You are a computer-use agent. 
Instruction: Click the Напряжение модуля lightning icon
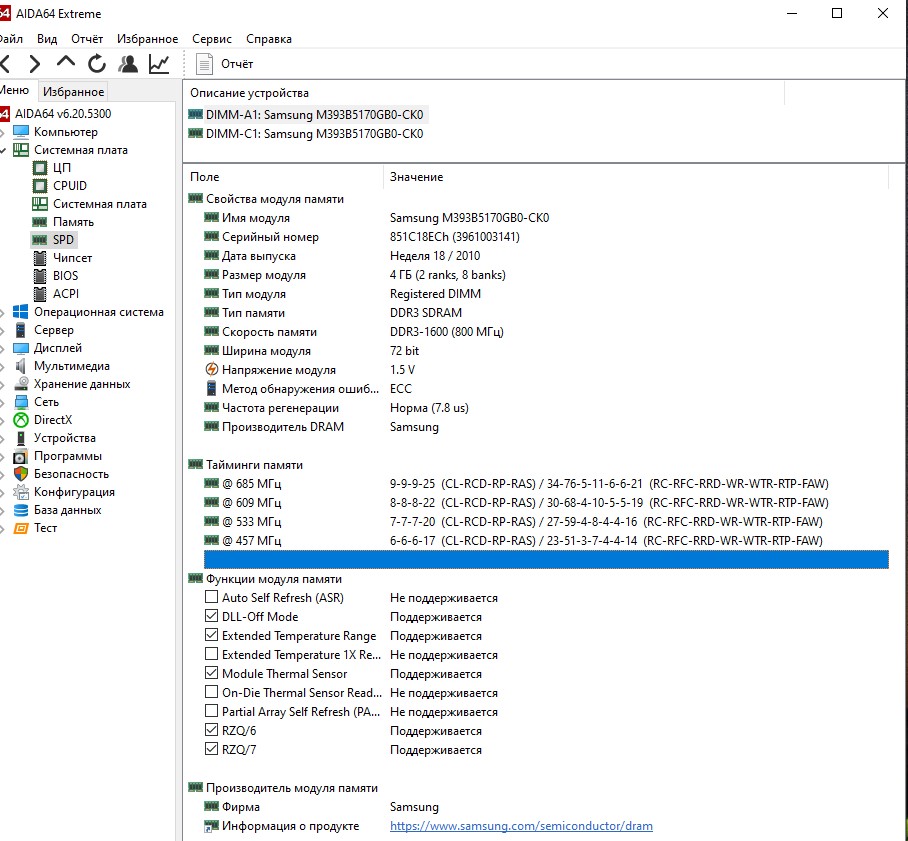coord(212,370)
